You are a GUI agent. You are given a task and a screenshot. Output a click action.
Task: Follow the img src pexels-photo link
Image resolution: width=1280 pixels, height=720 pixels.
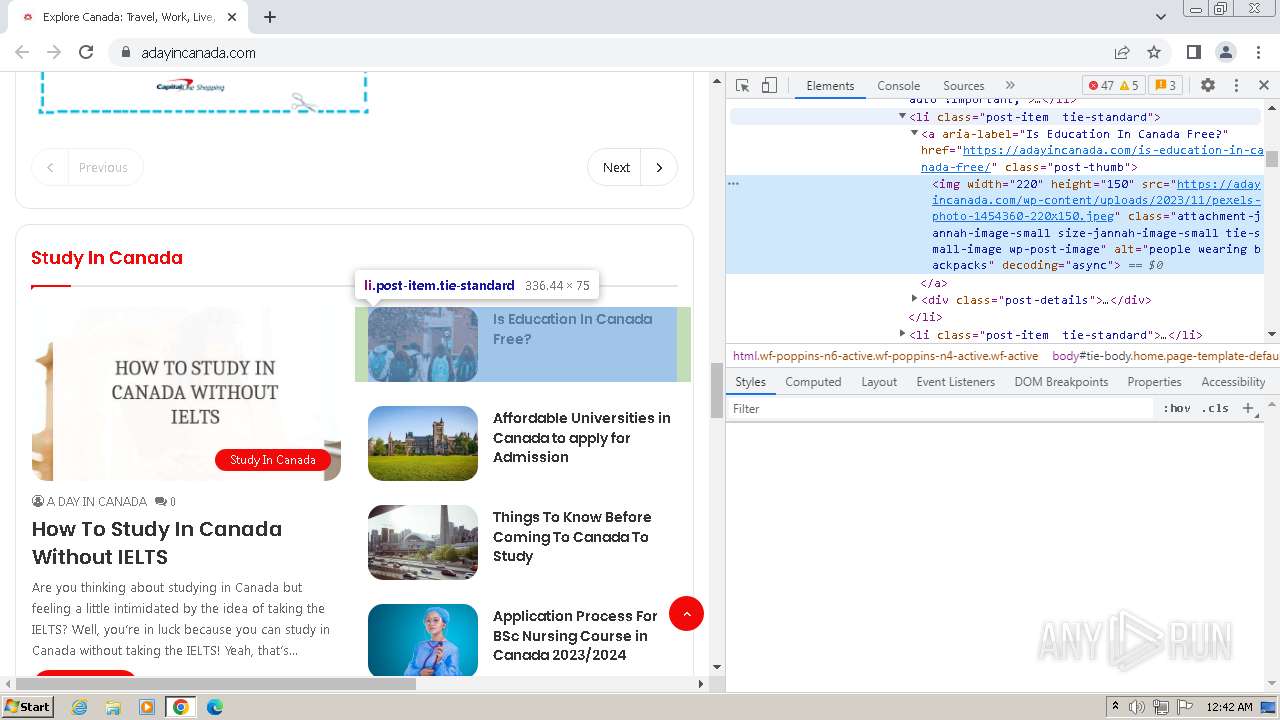coord(1096,200)
